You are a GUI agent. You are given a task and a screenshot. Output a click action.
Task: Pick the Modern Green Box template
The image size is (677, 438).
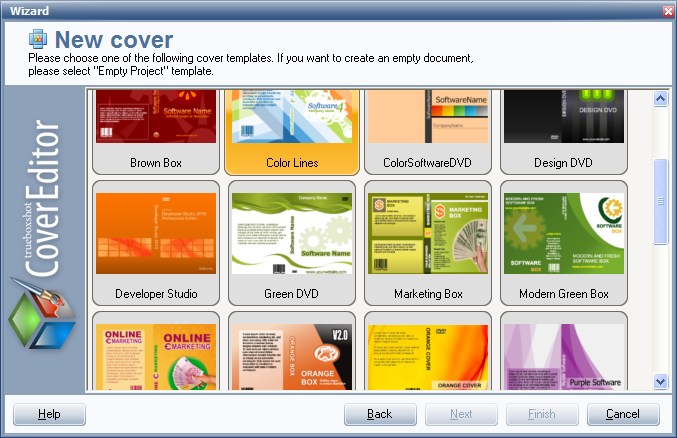click(x=564, y=243)
